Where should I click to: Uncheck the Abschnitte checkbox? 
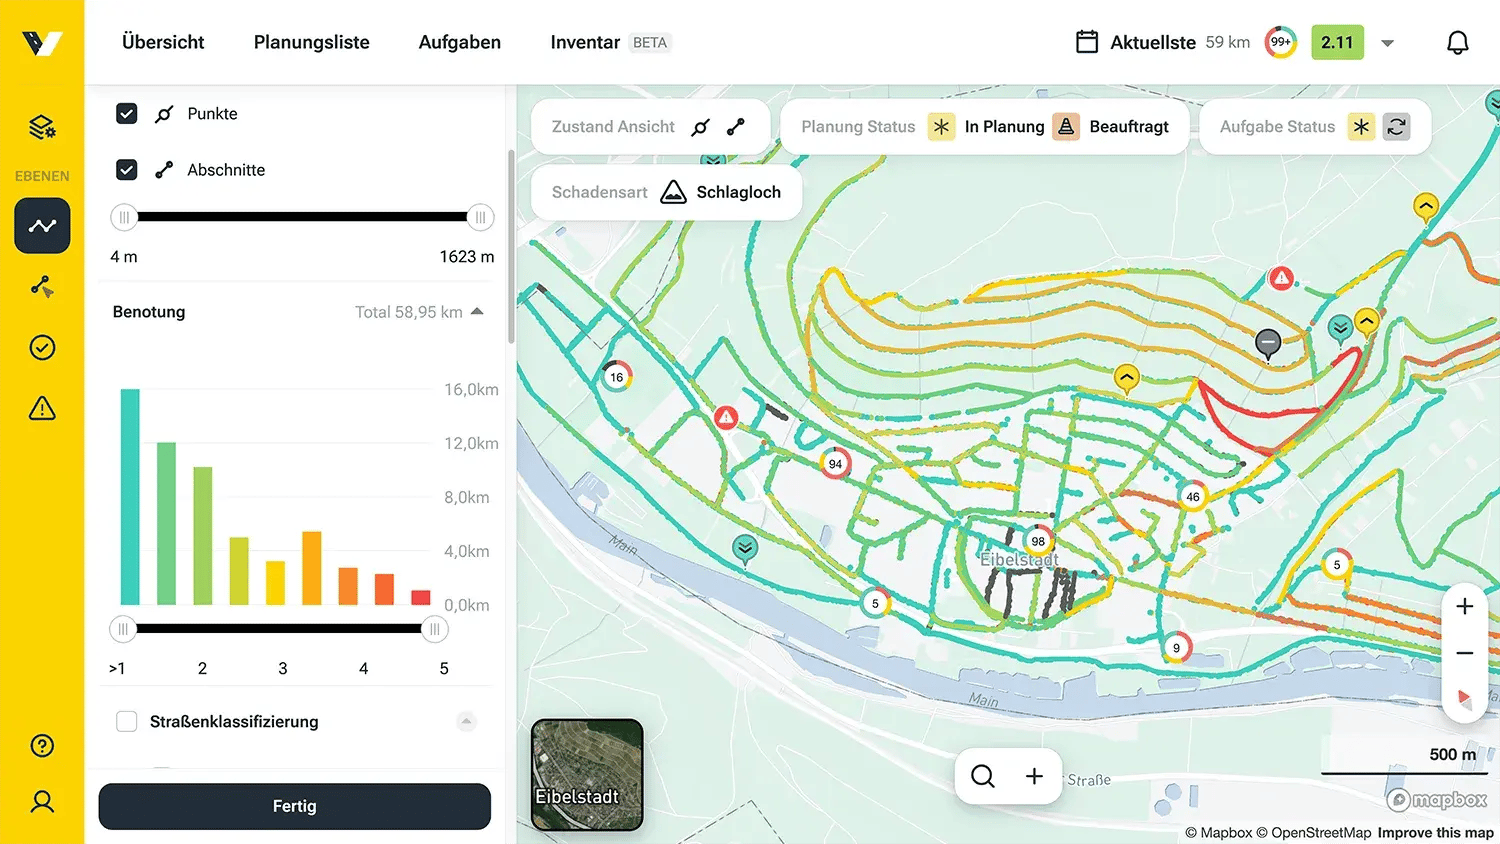point(127,170)
